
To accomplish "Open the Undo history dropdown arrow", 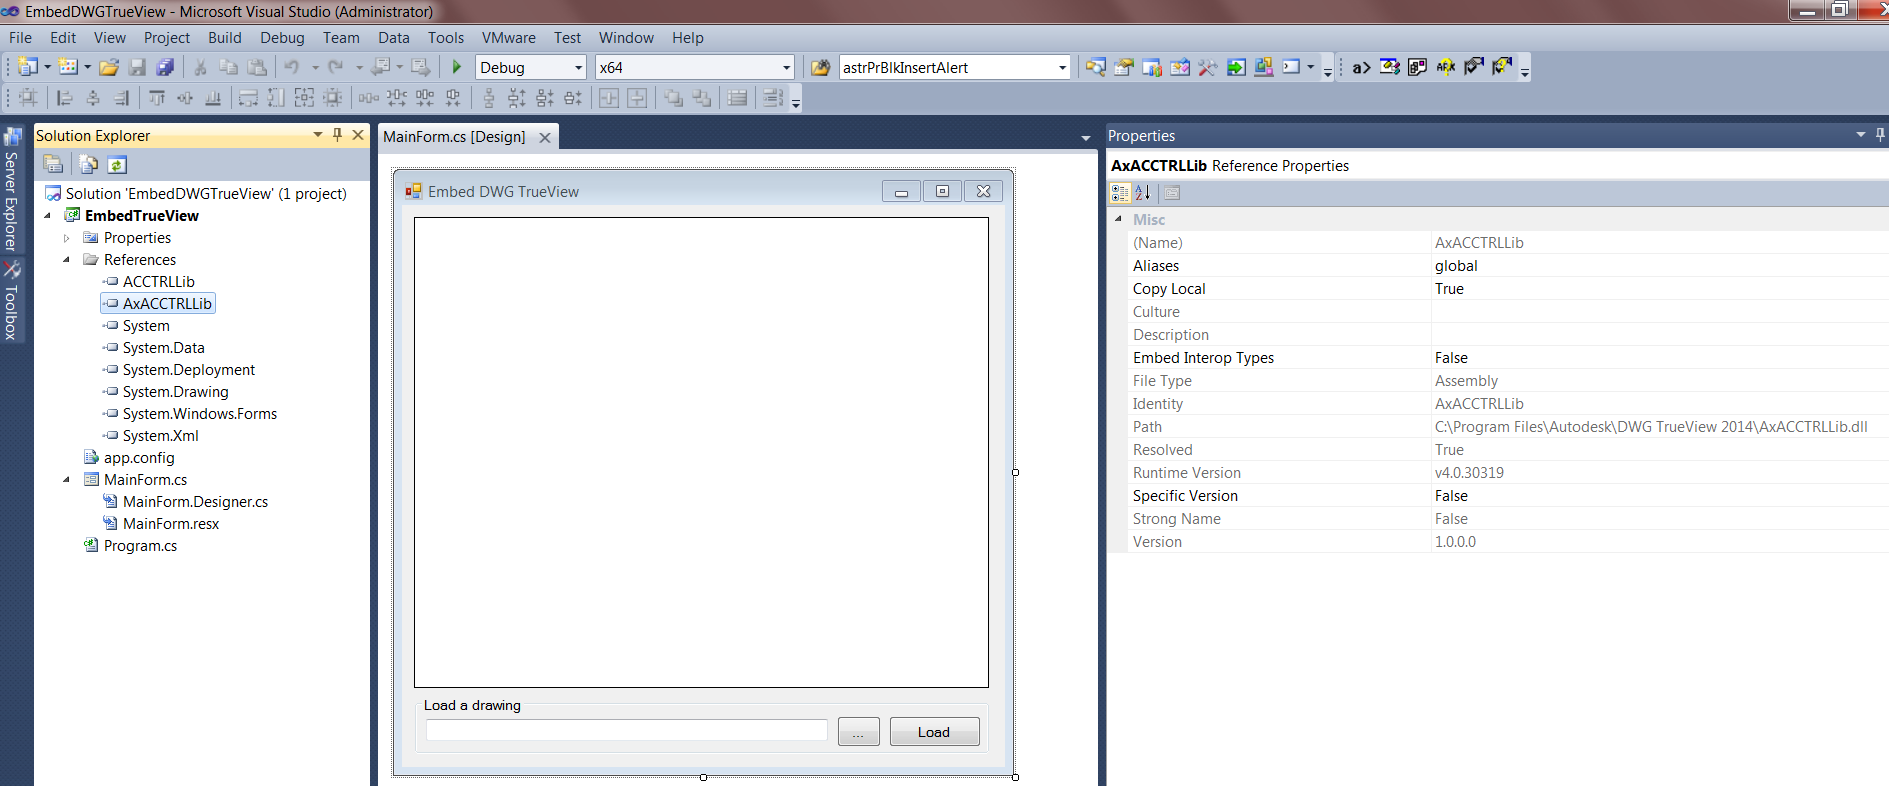I will (315, 68).
